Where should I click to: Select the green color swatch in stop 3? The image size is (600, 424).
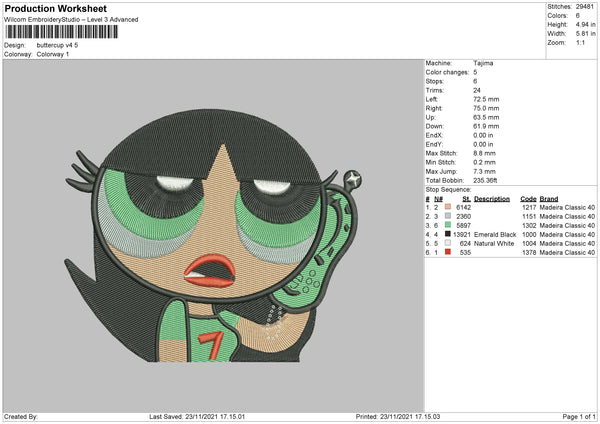tap(448, 225)
